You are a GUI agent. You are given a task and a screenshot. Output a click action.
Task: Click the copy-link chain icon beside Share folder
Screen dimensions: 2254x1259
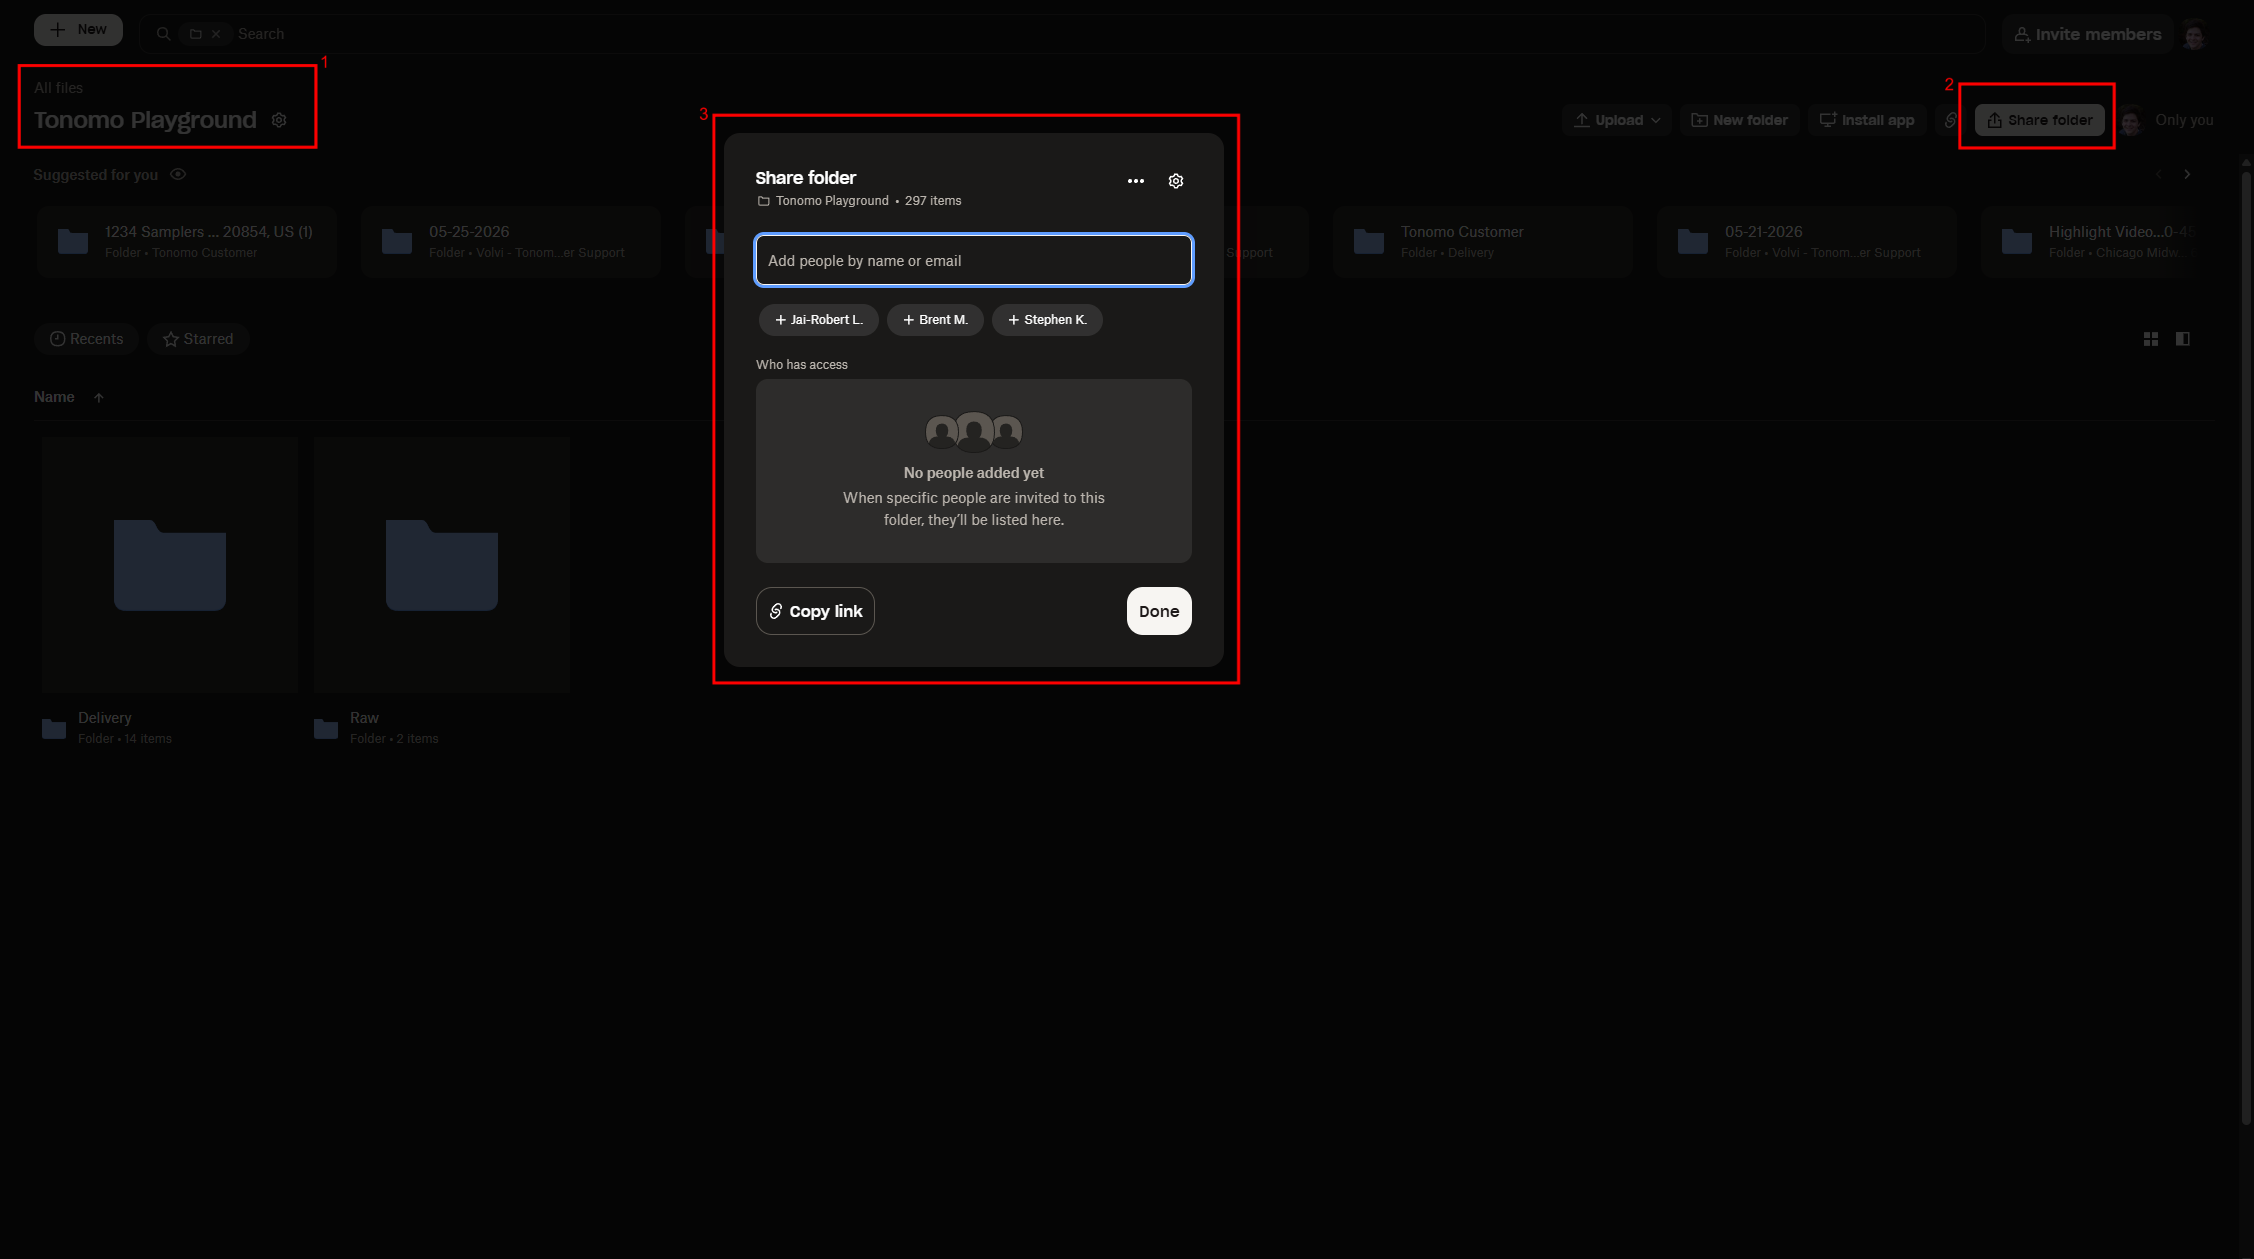[x=1950, y=120]
